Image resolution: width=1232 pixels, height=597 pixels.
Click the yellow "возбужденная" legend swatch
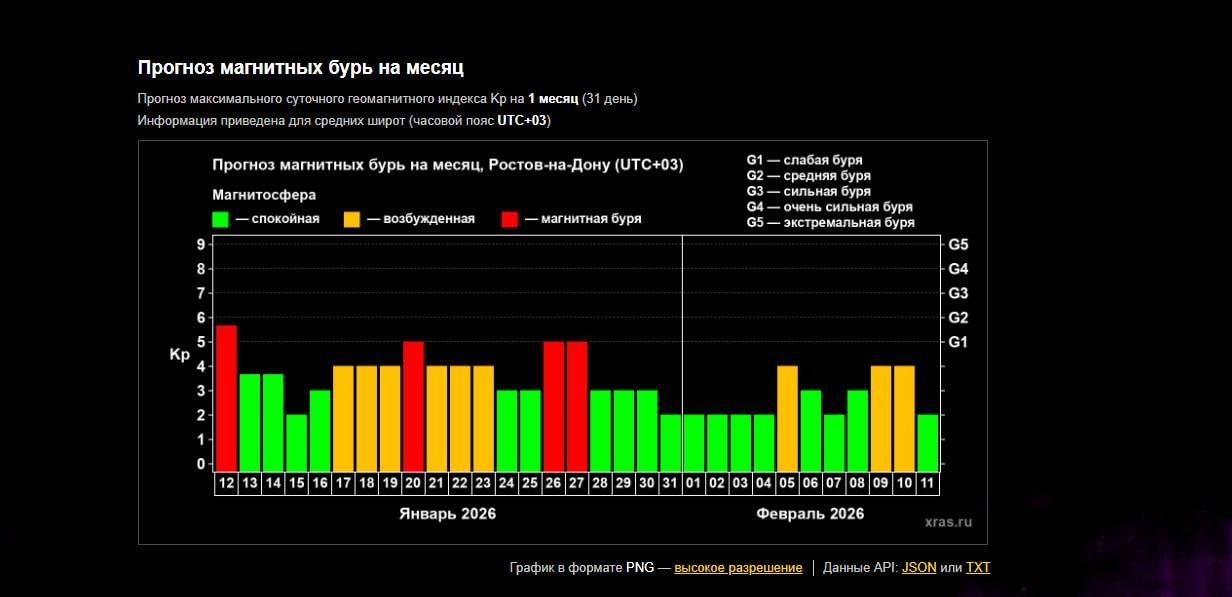click(352, 219)
